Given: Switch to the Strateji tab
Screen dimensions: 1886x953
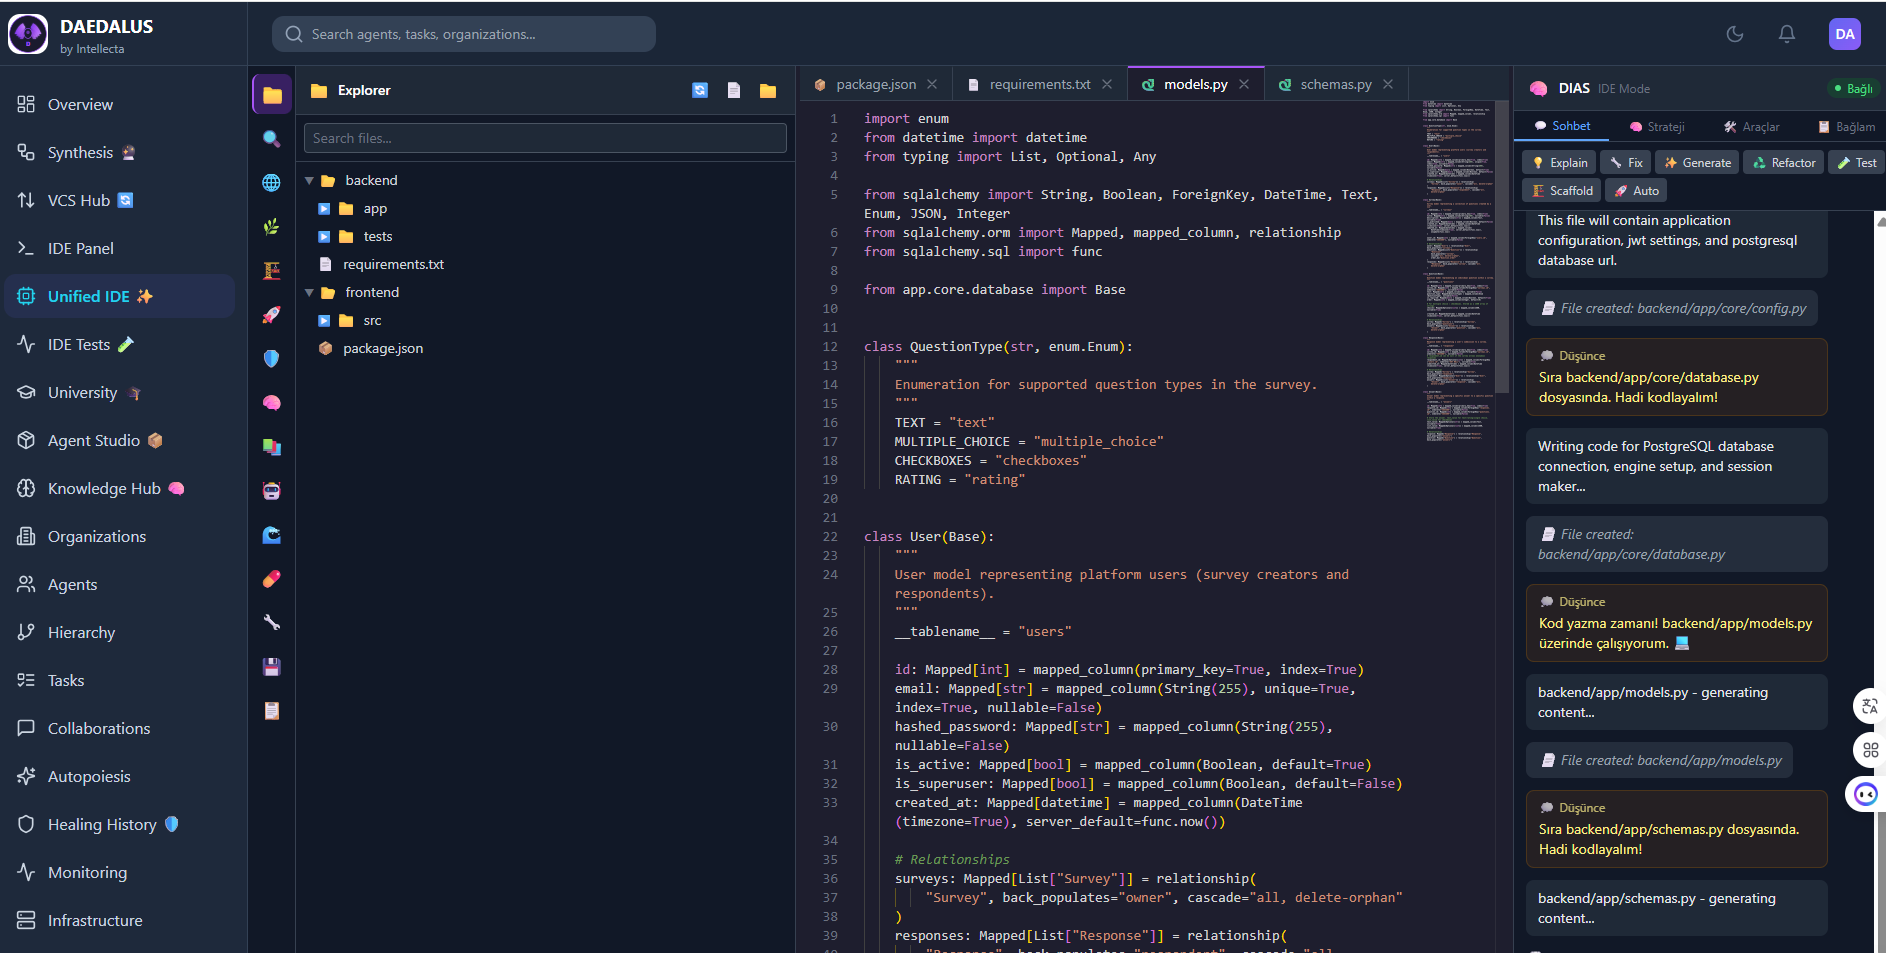Looking at the screenshot, I should [x=1657, y=127].
